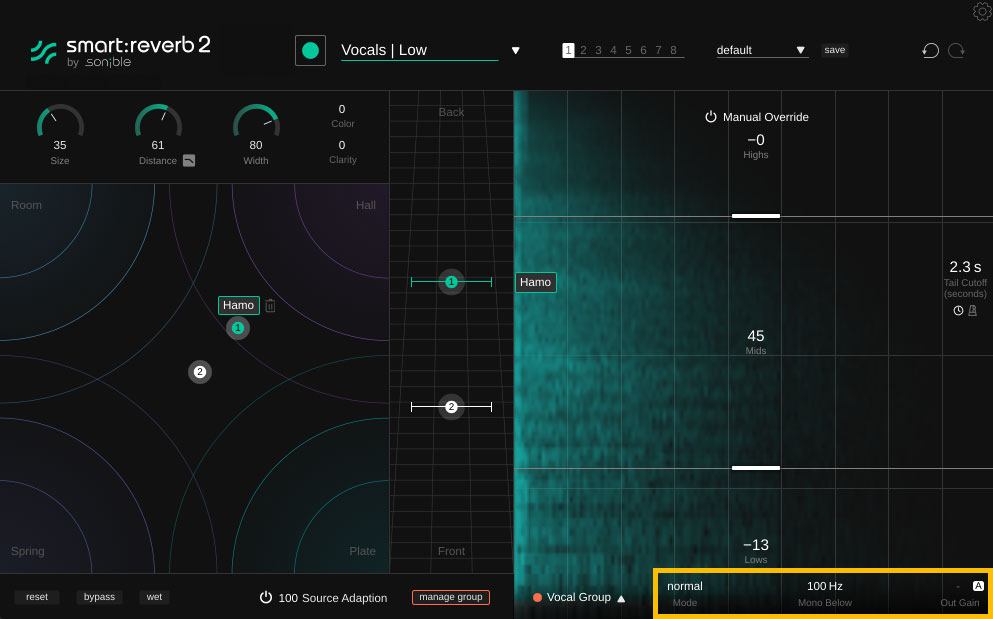Click the auto gain A icon

(978, 586)
